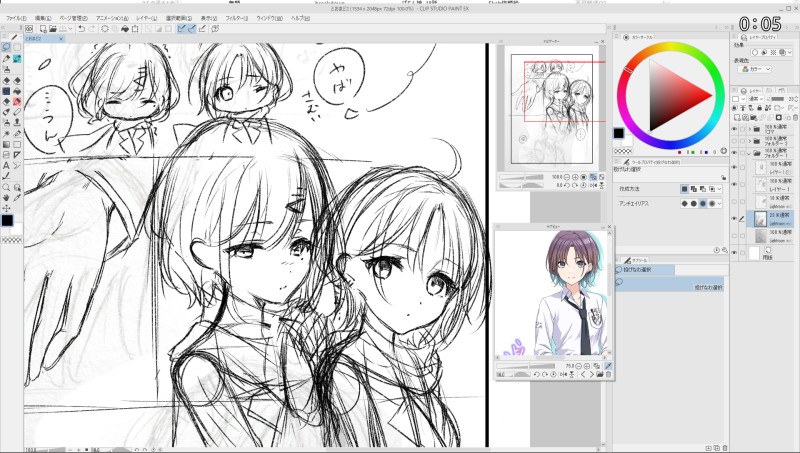The height and width of the screenshot is (453, 800).
Task: Toggle Snap to Special Ruler in command bar
Action: pyautogui.click(x=192, y=29)
